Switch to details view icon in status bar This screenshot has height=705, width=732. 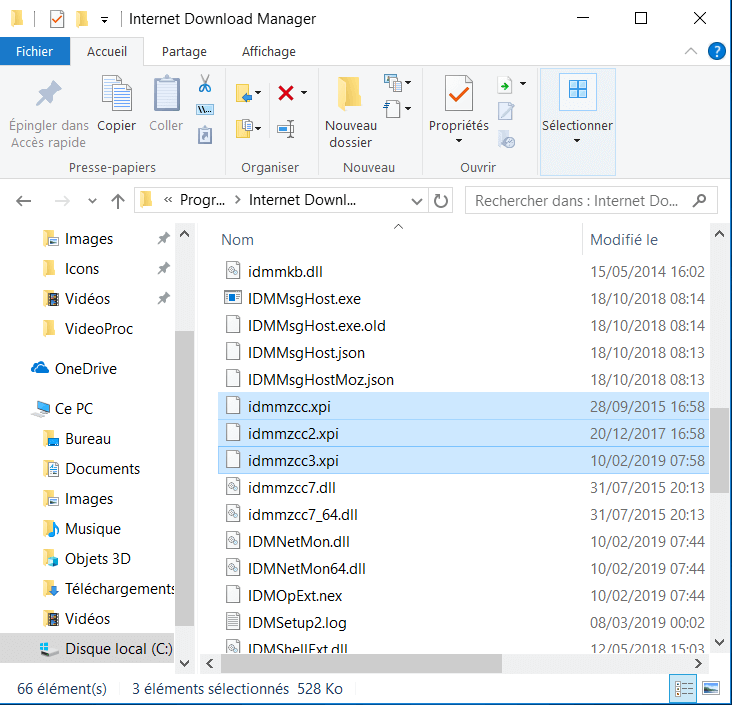tap(683, 688)
